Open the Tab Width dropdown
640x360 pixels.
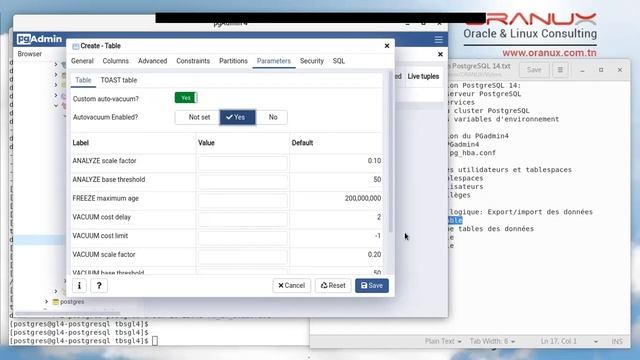pyautogui.click(x=492, y=341)
